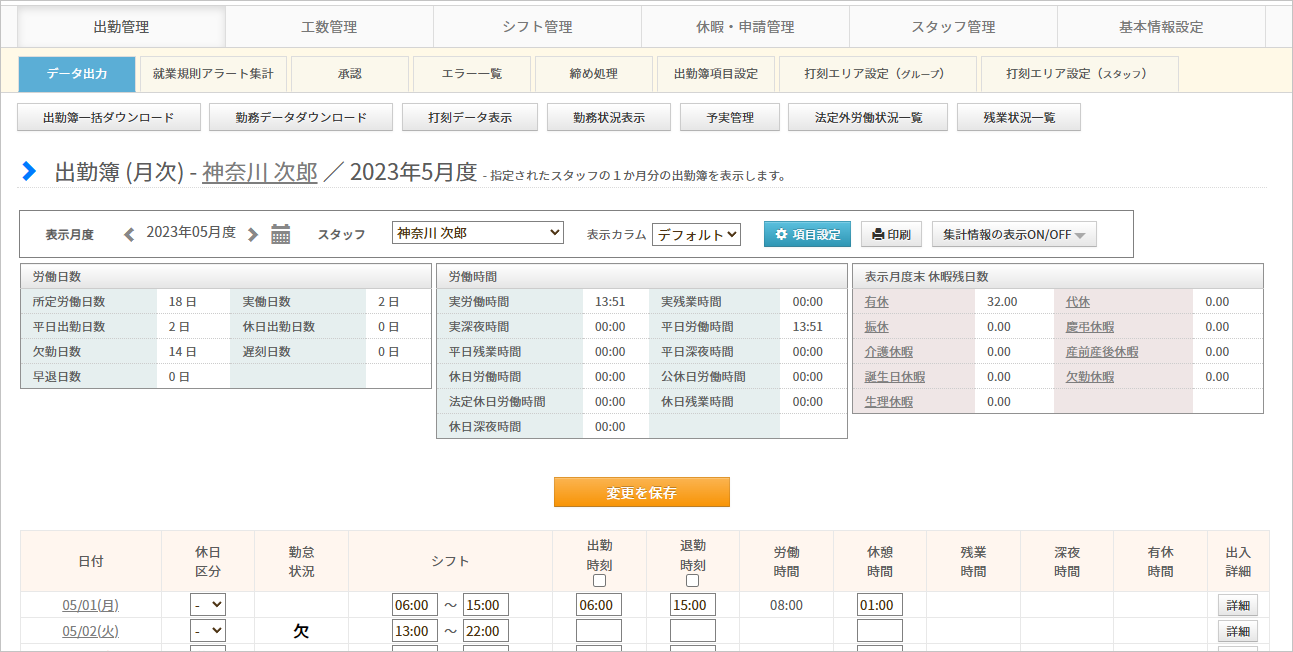The width and height of the screenshot is (1293, 652).
Task: Go to next month arrow
Action: pyautogui.click(x=253, y=234)
